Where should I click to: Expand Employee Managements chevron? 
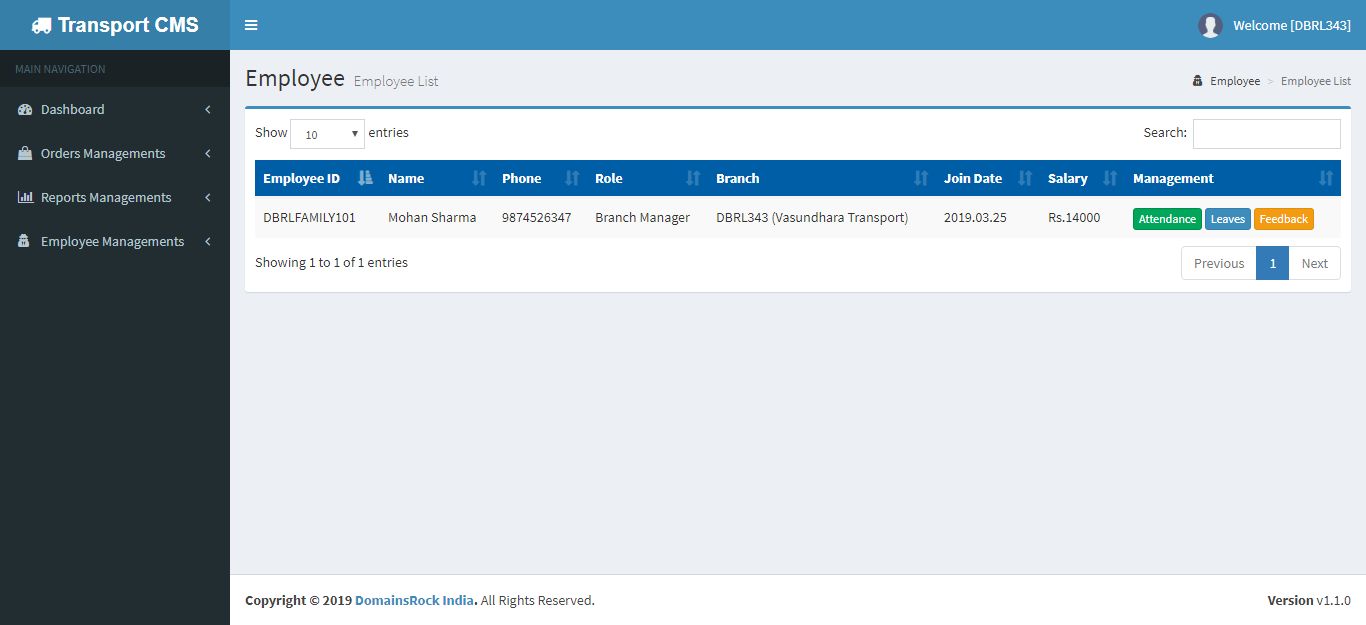208,241
